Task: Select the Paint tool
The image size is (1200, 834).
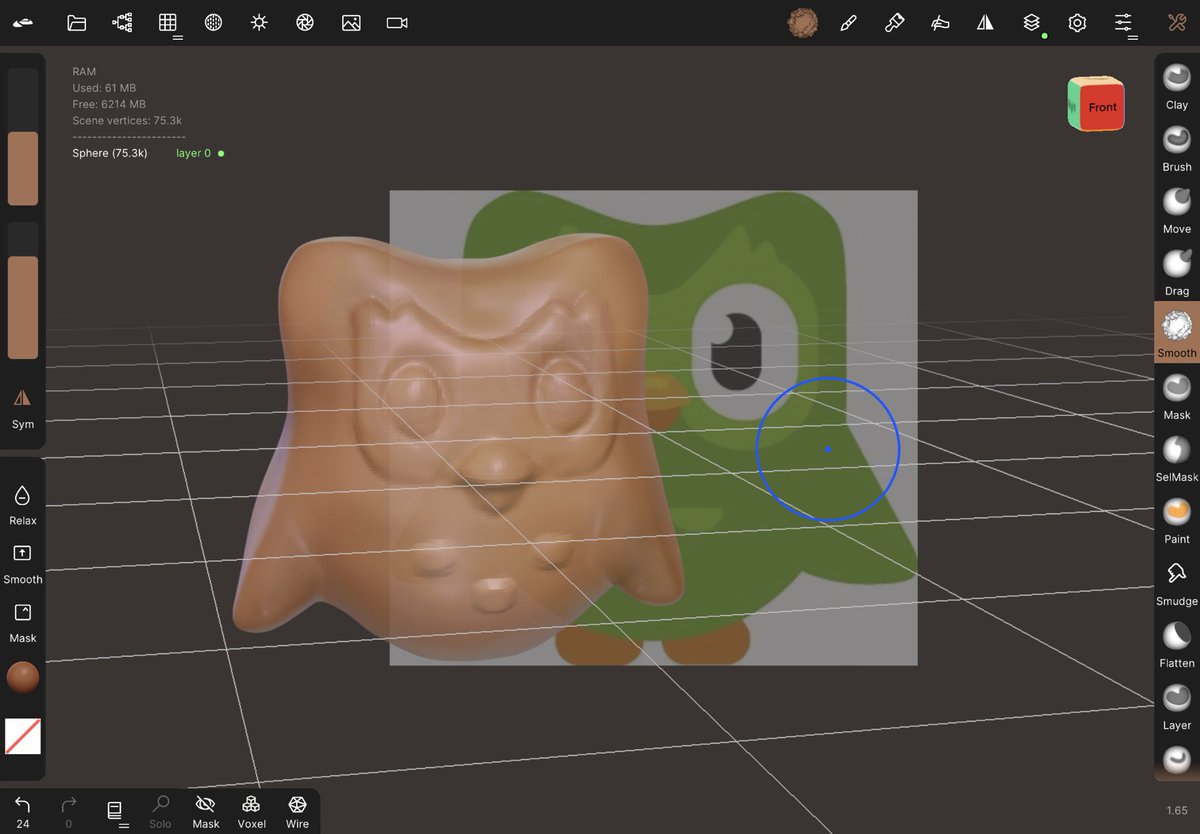Action: coord(1177,521)
